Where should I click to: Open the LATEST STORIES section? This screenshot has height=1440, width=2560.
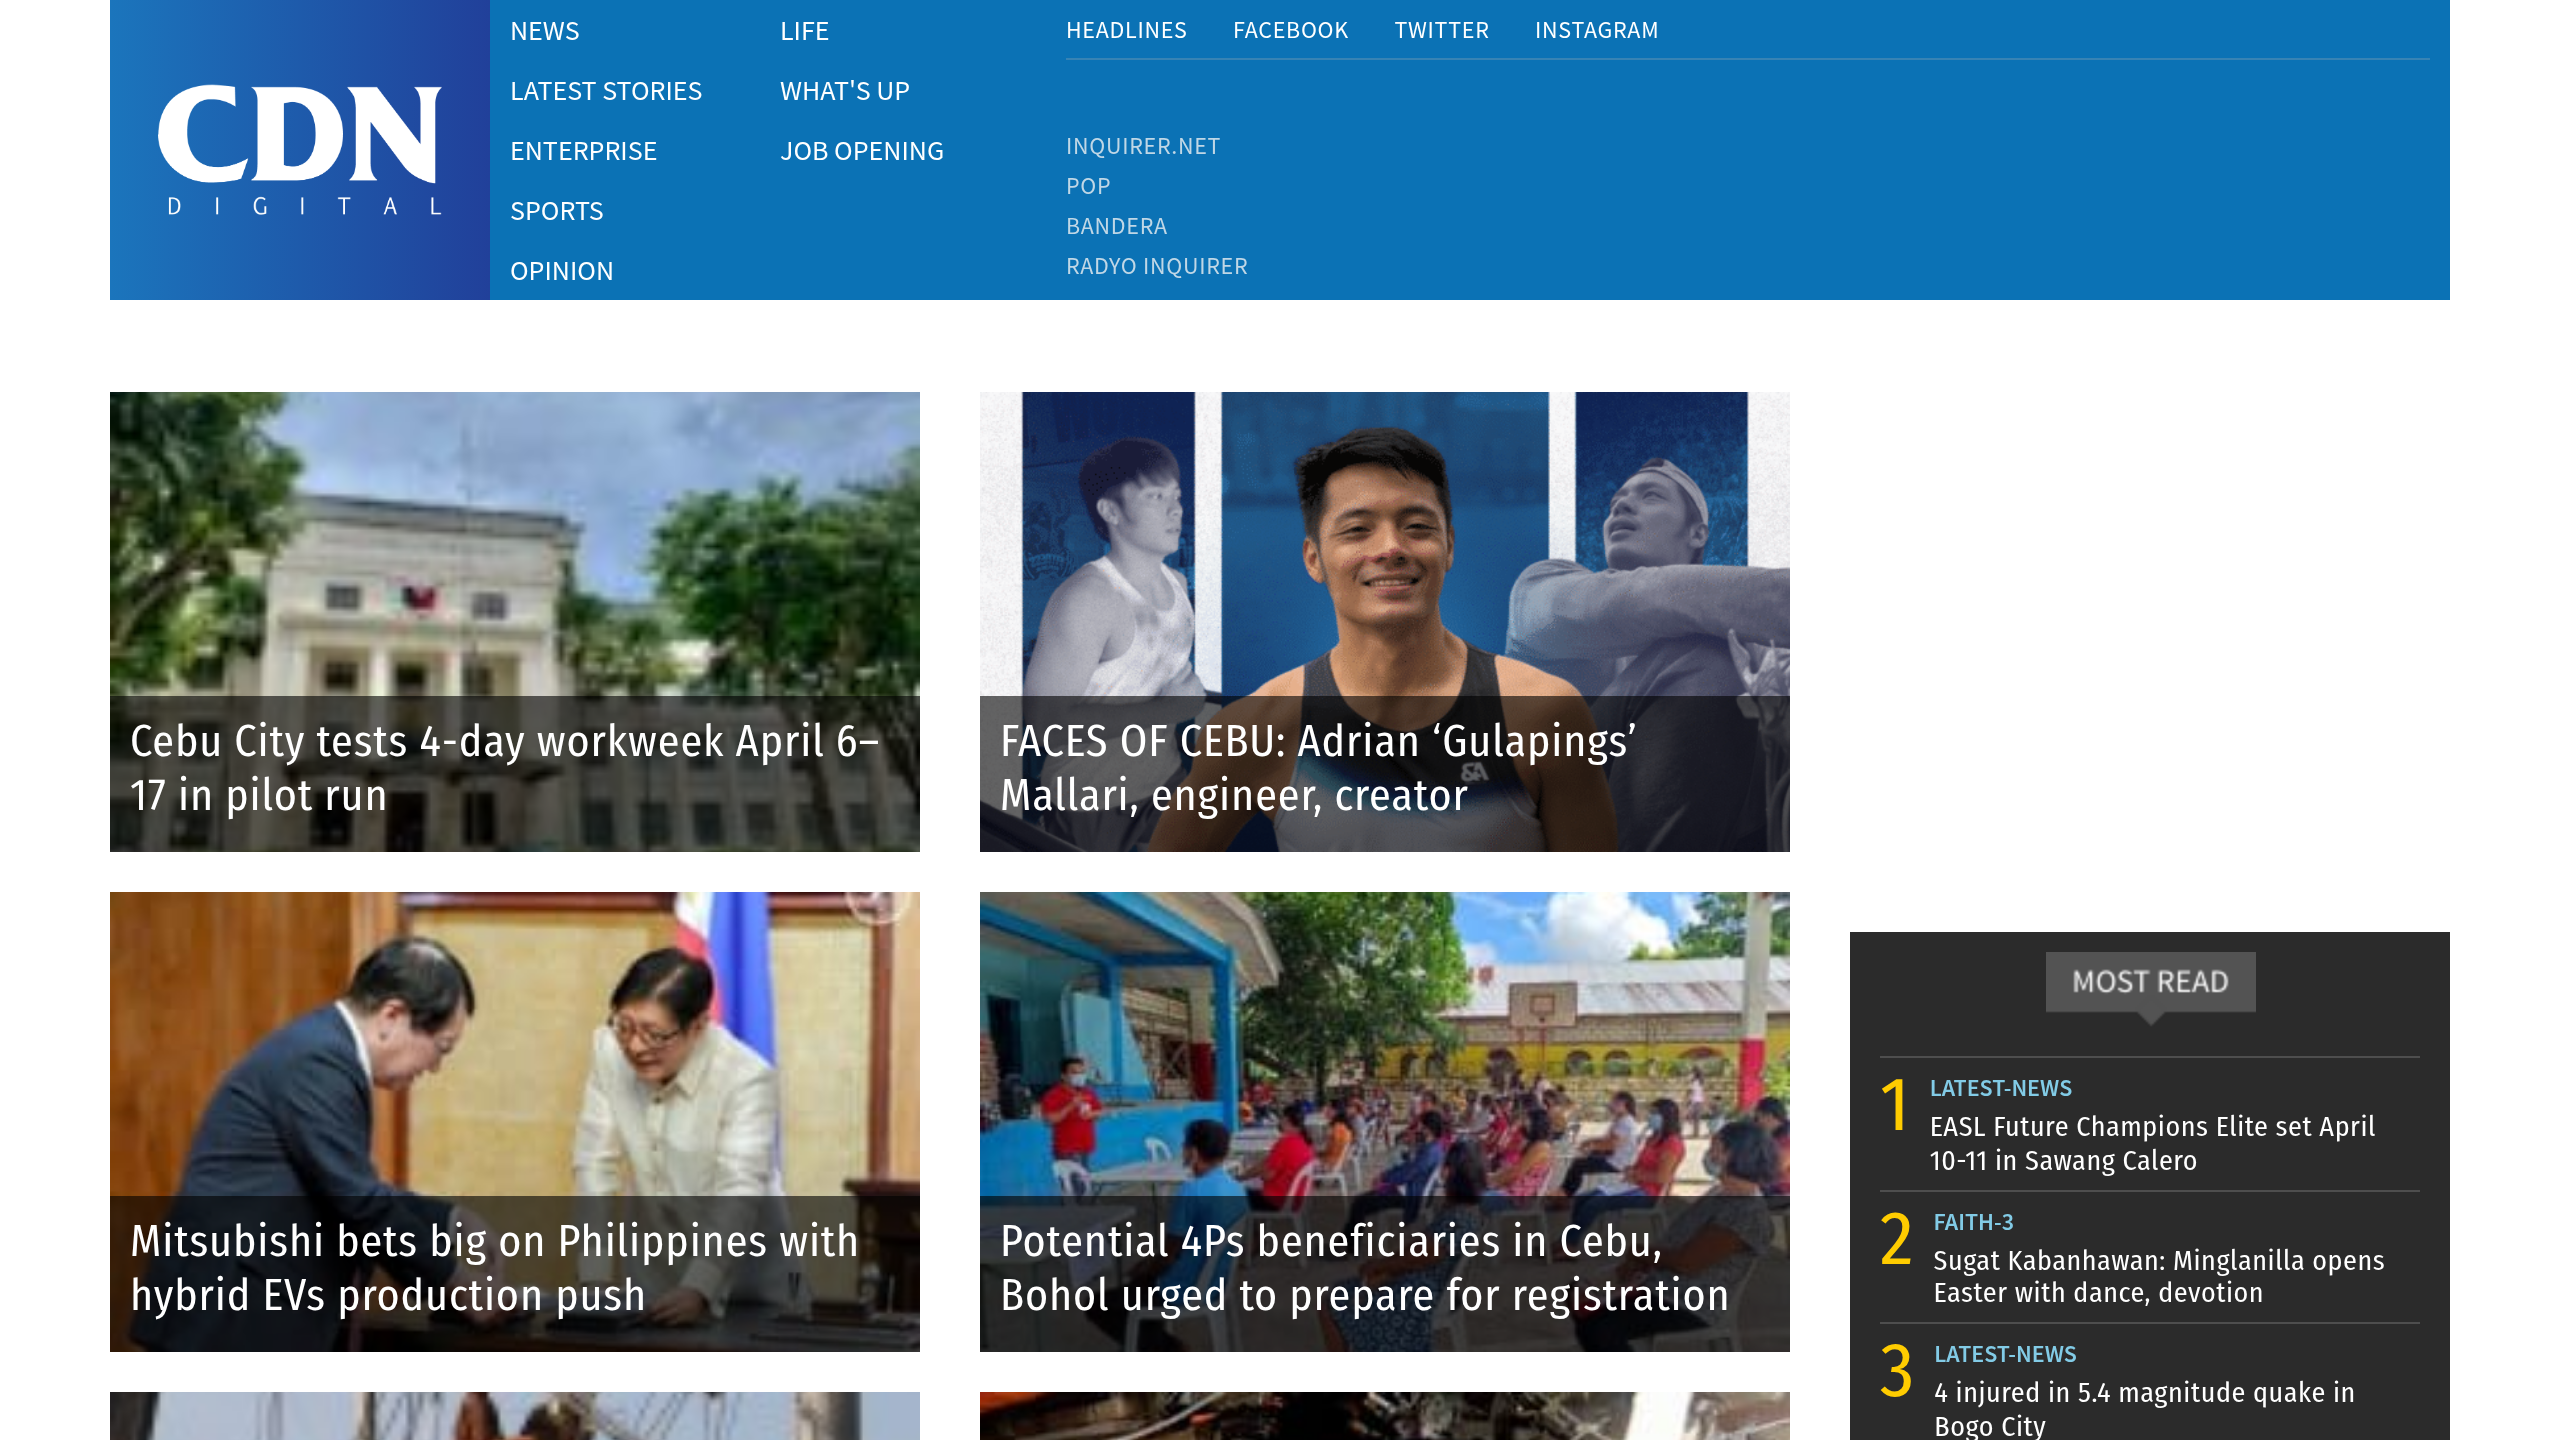coord(606,91)
